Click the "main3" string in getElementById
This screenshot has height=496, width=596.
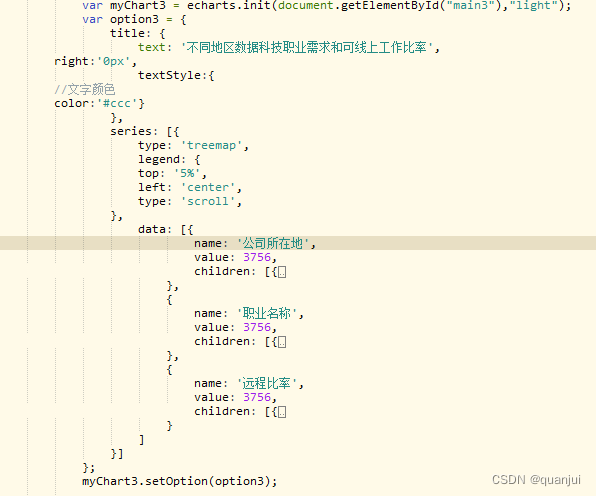tap(470, 5)
